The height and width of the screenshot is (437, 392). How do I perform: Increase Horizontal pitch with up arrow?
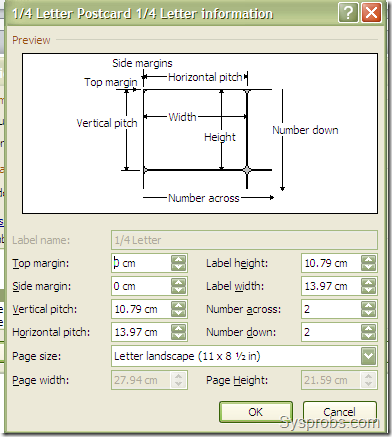tap(179, 328)
